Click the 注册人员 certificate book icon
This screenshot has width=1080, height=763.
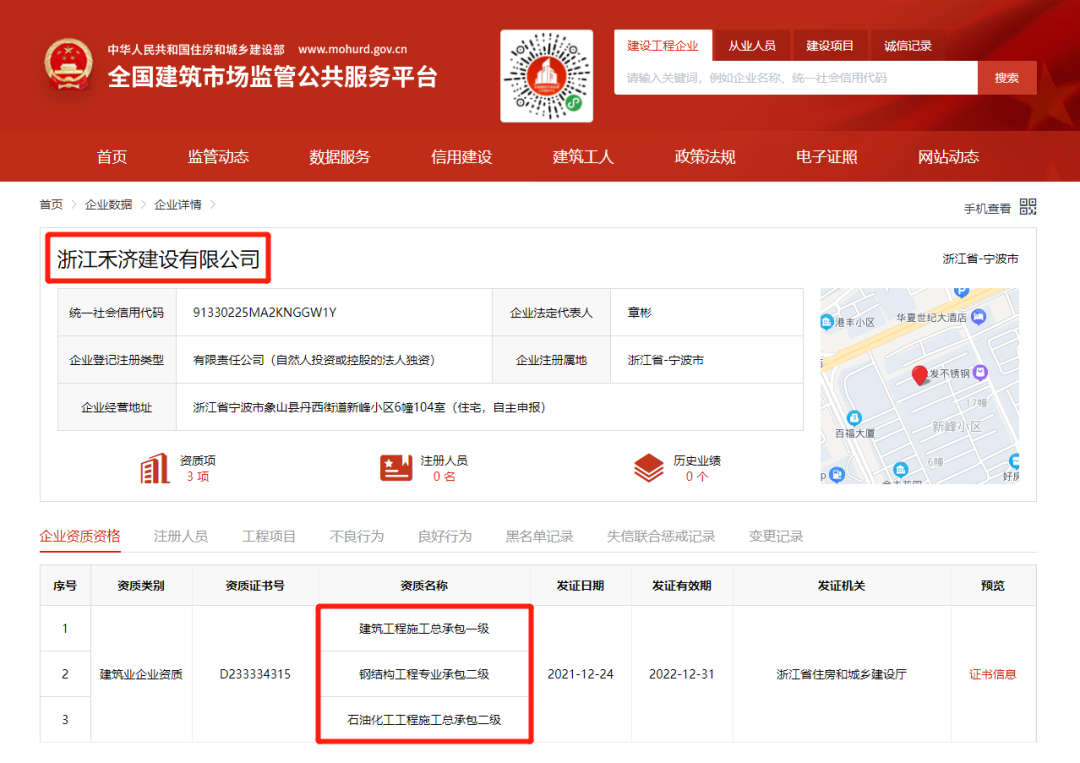396,465
